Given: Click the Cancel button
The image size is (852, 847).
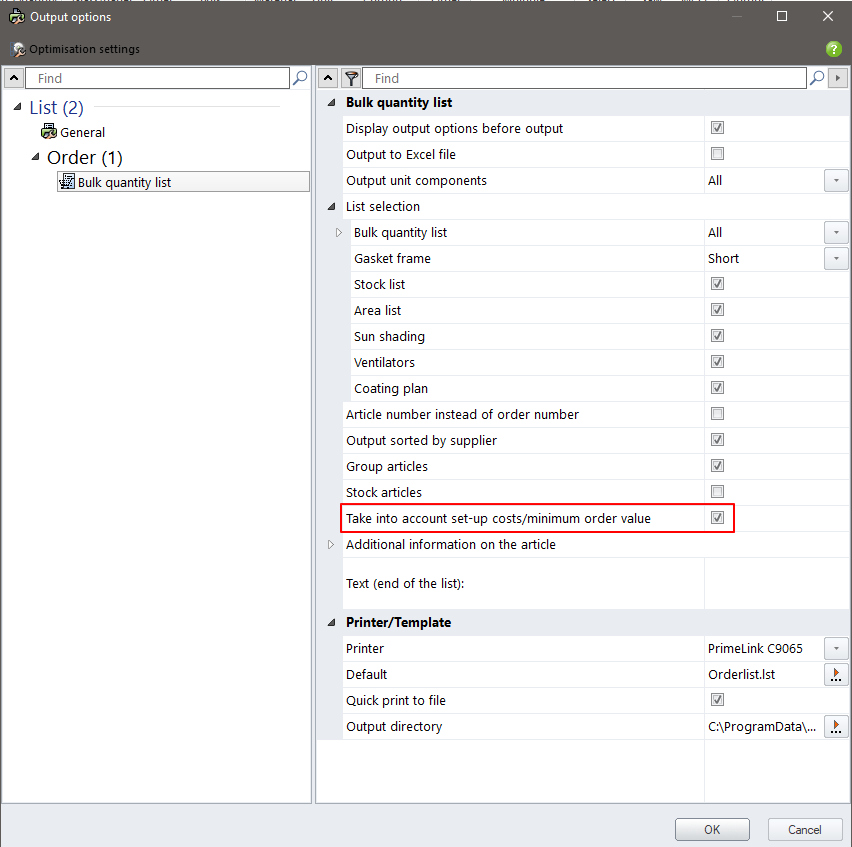Looking at the screenshot, I should pyautogui.click(x=804, y=830).
